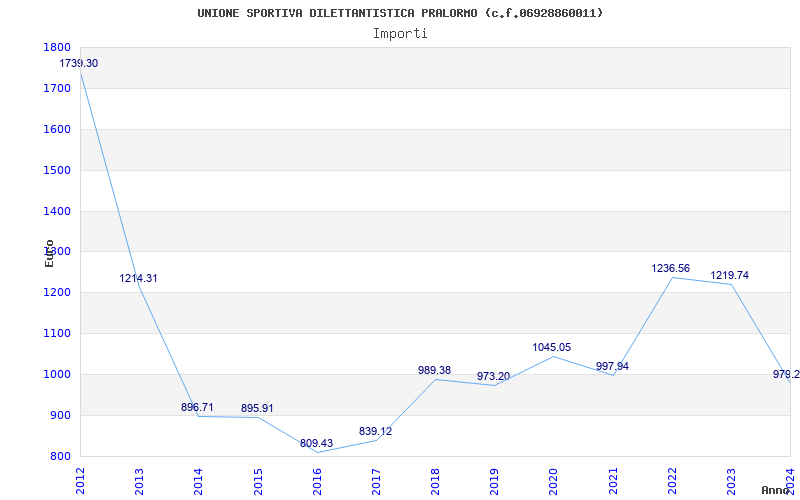Viewport: 800px width, 500px height.
Task: Select the 896.71 data label
Action: (x=197, y=408)
